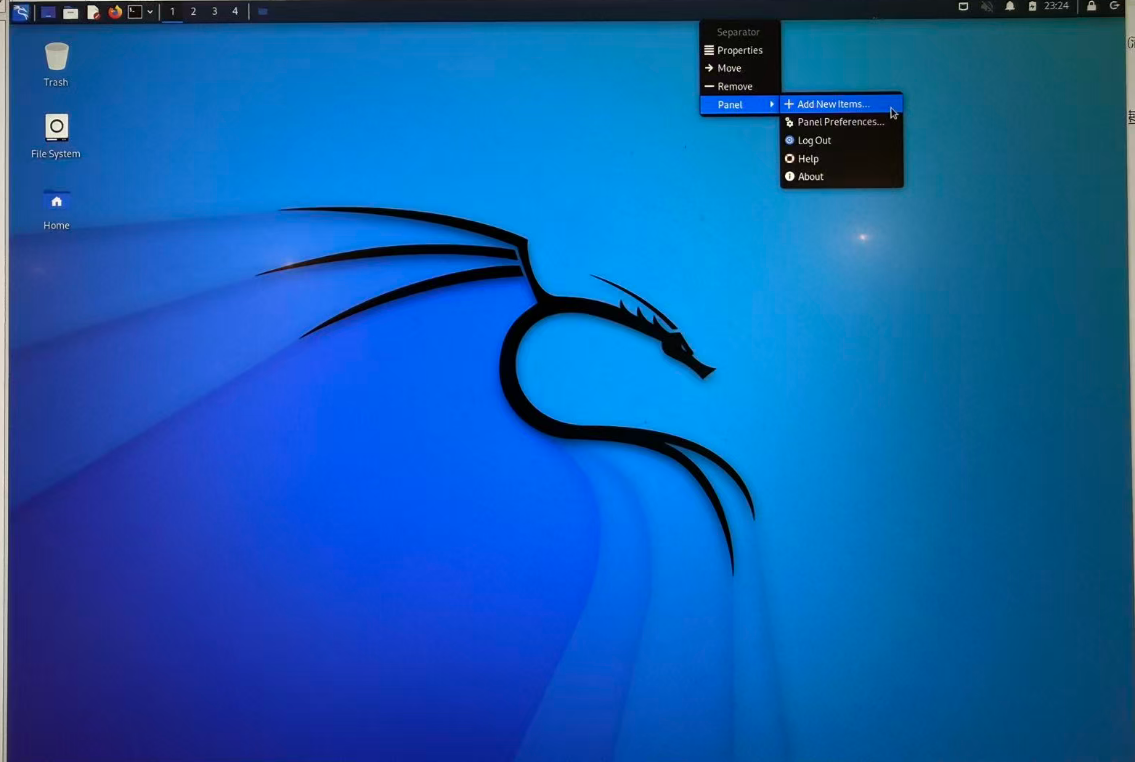Click the 23:24 clock
Viewport: 1135px width, 762px height.
click(x=1056, y=6)
